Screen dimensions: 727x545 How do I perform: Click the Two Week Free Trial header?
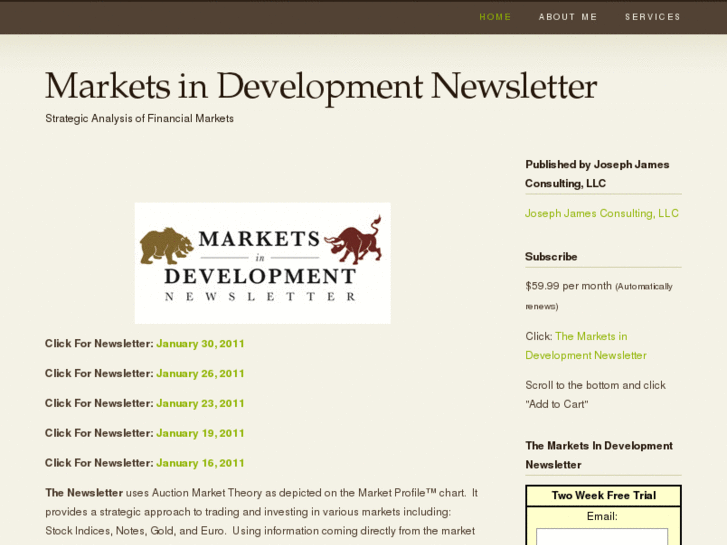[x=603, y=495]
